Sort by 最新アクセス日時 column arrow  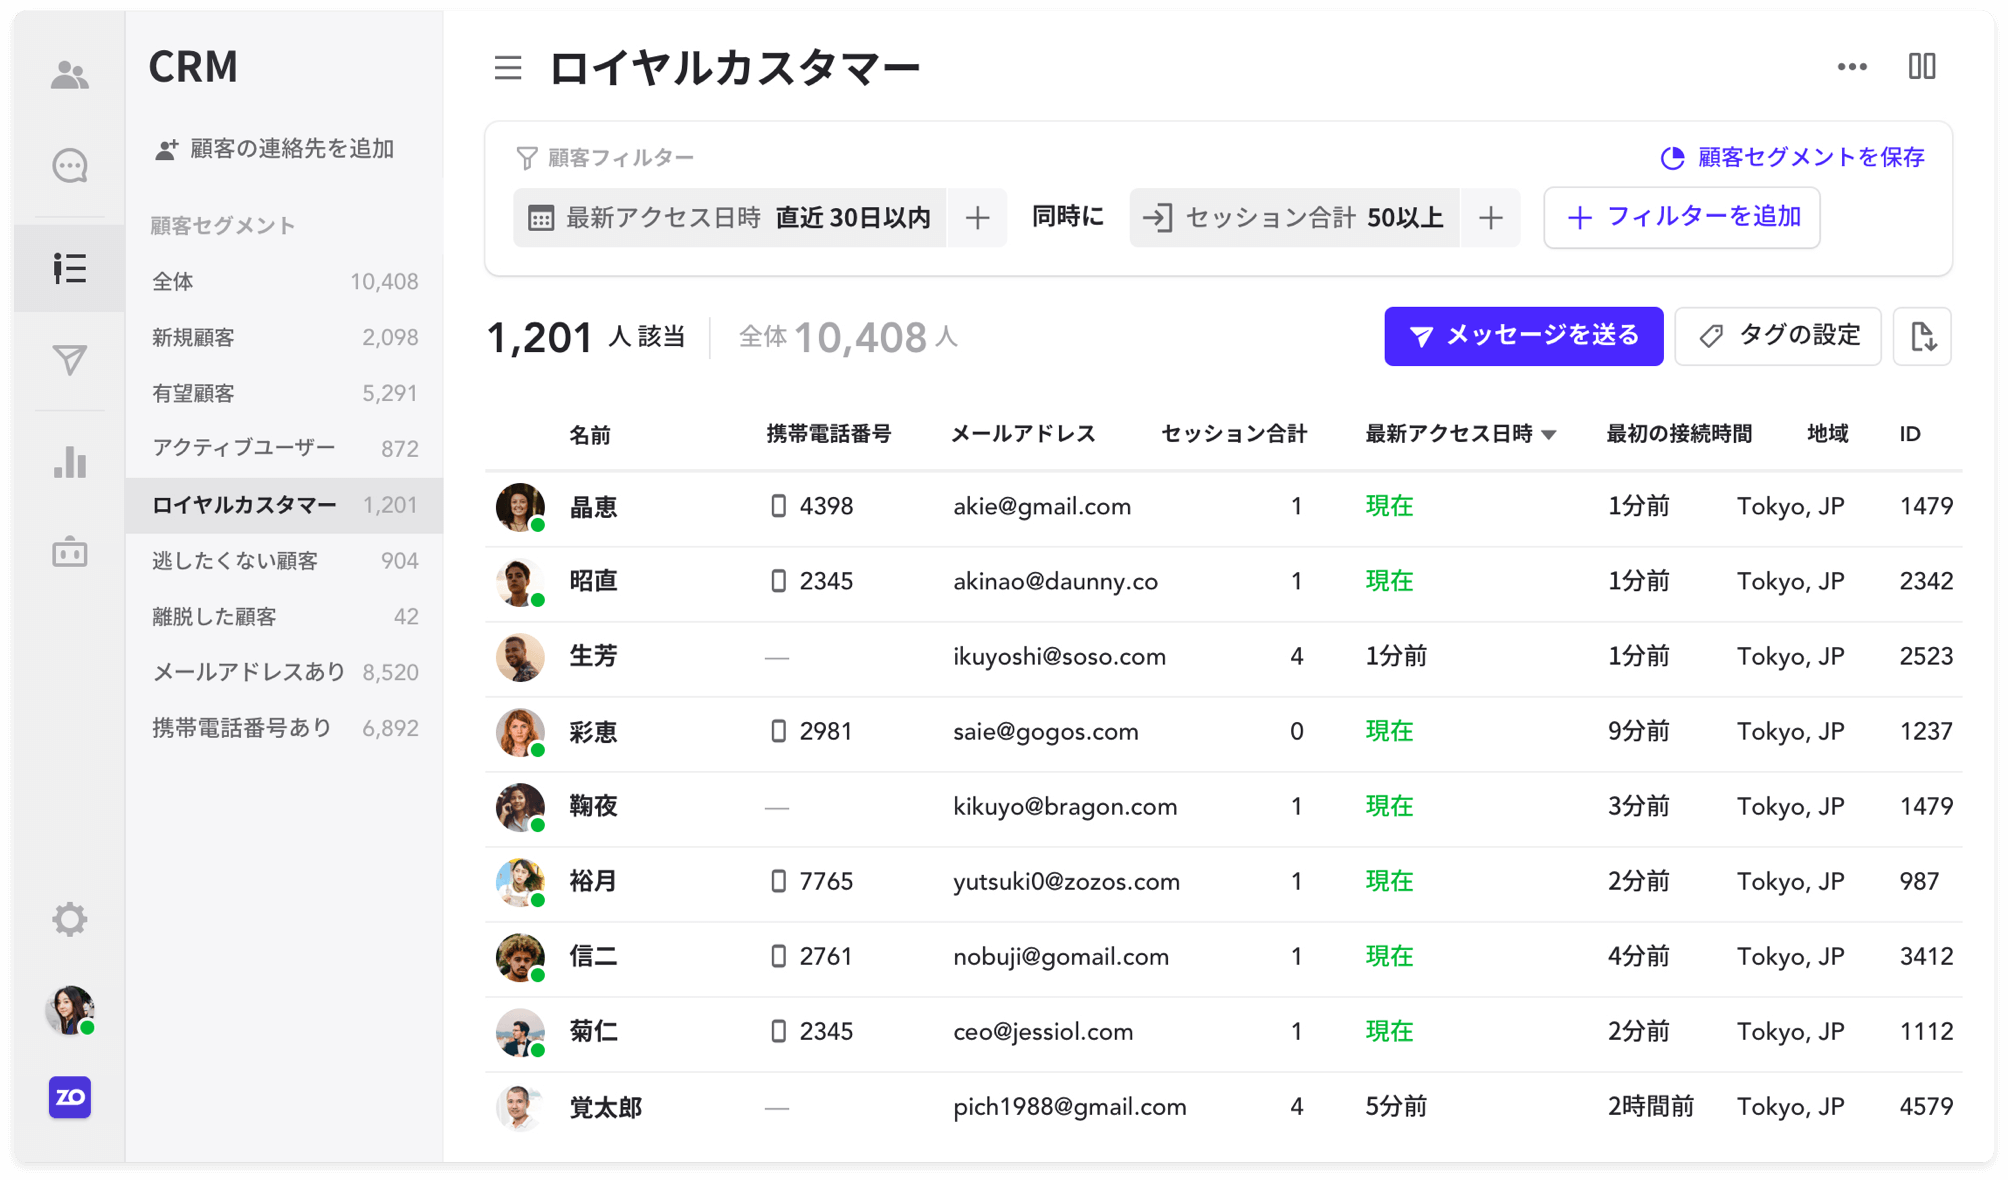point(1549,435)
